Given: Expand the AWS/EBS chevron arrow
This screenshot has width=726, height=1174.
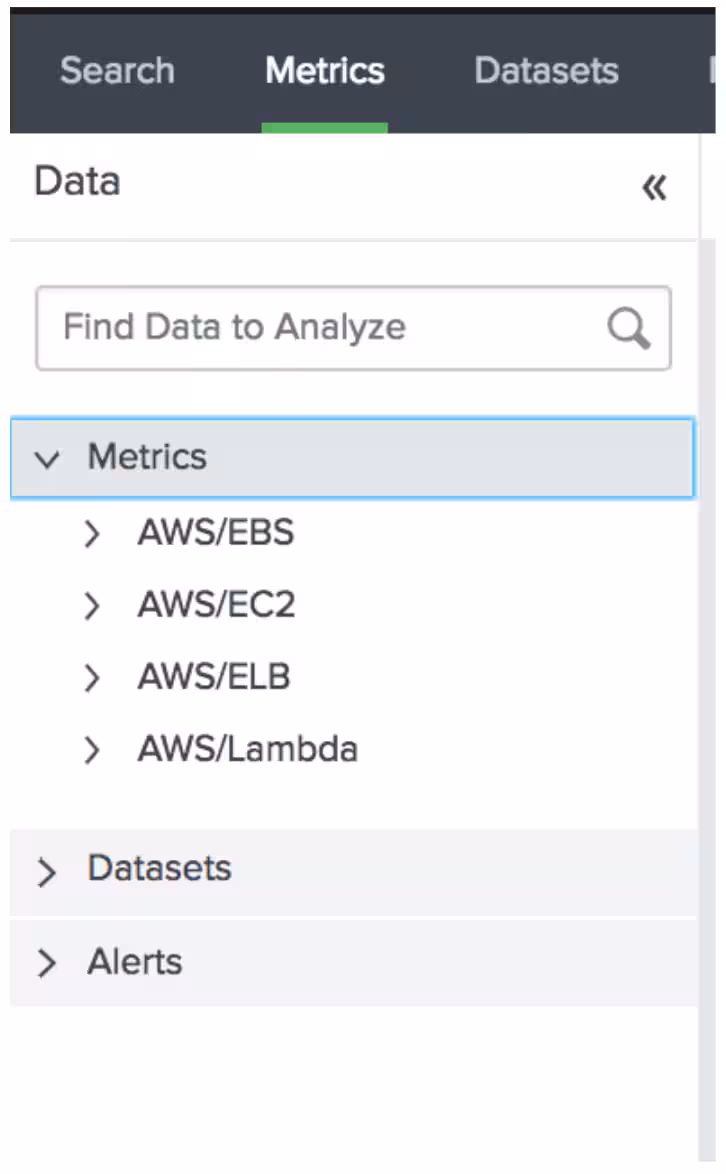Looking at the screenshot, I should click(x=92, y=534).
